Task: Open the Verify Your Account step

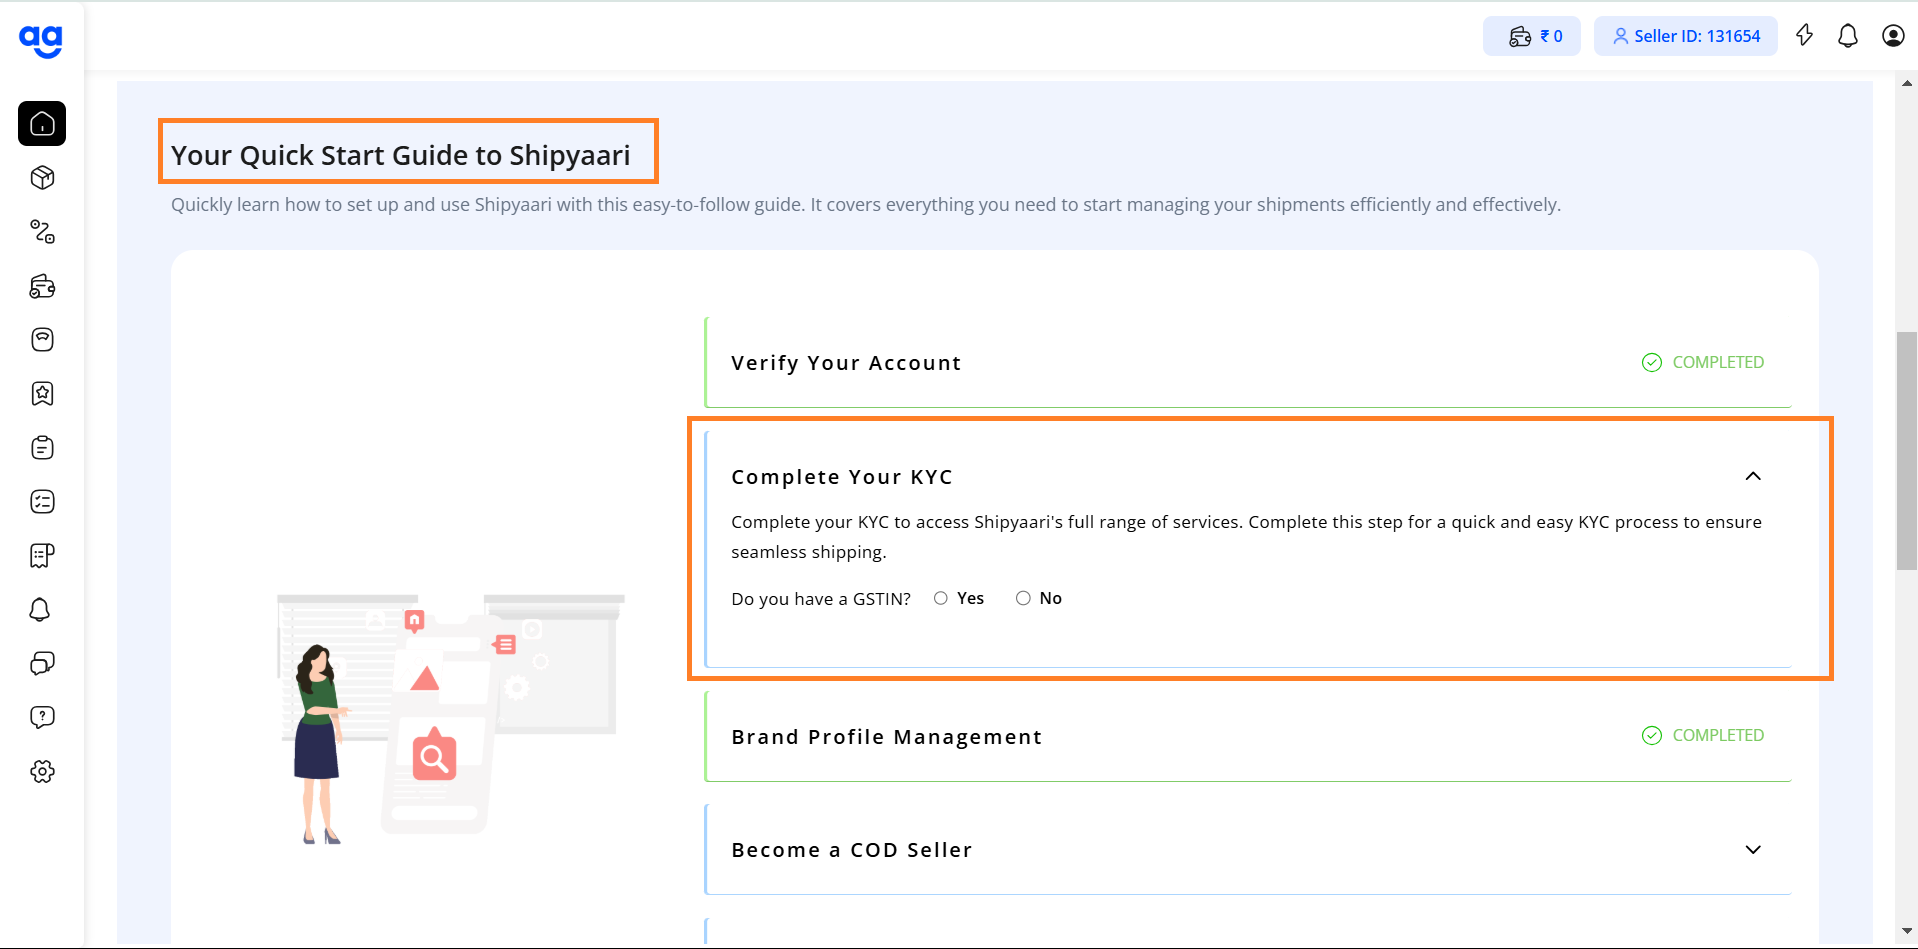Action: (1248, 363)
